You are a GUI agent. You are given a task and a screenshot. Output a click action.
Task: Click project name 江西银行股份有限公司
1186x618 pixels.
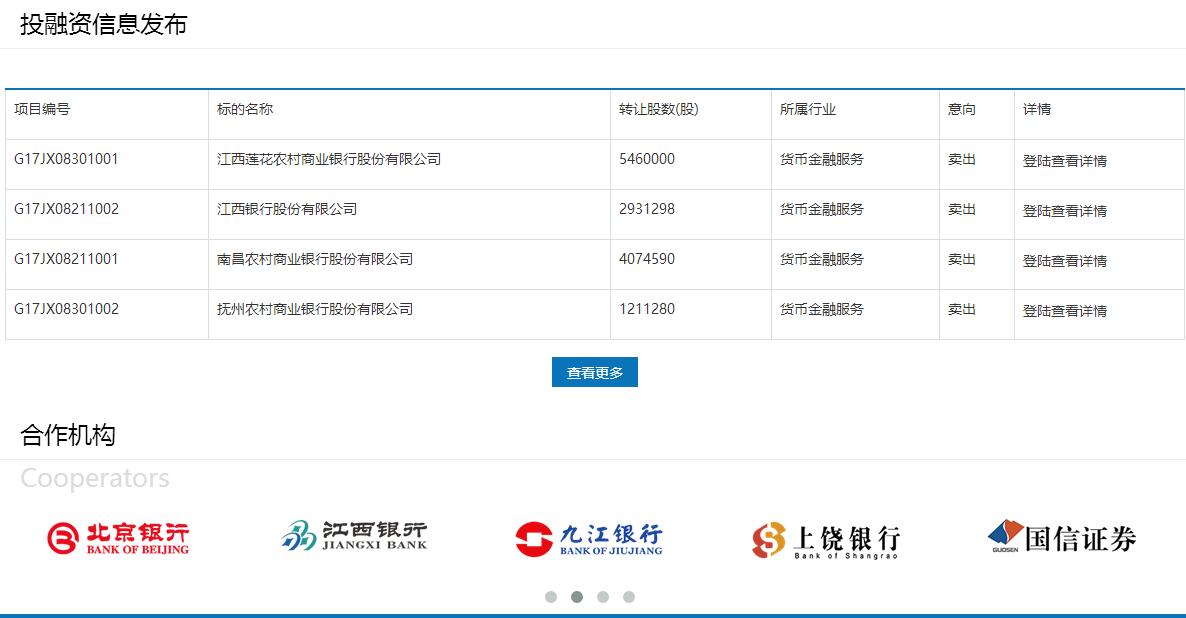(x=287, y=209)
